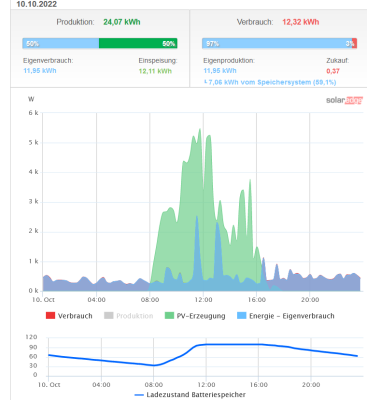367x400 pixels.
Task: Click the 11,95 kWh Eigenverbrauch value
Action: click(40, 71)
